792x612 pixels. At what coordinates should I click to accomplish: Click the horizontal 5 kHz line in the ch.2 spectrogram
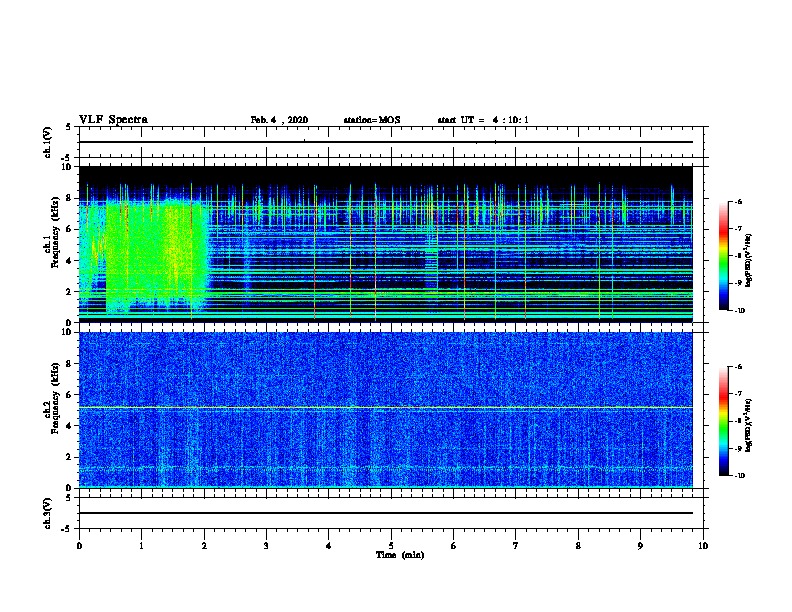(x=386, y=407)
